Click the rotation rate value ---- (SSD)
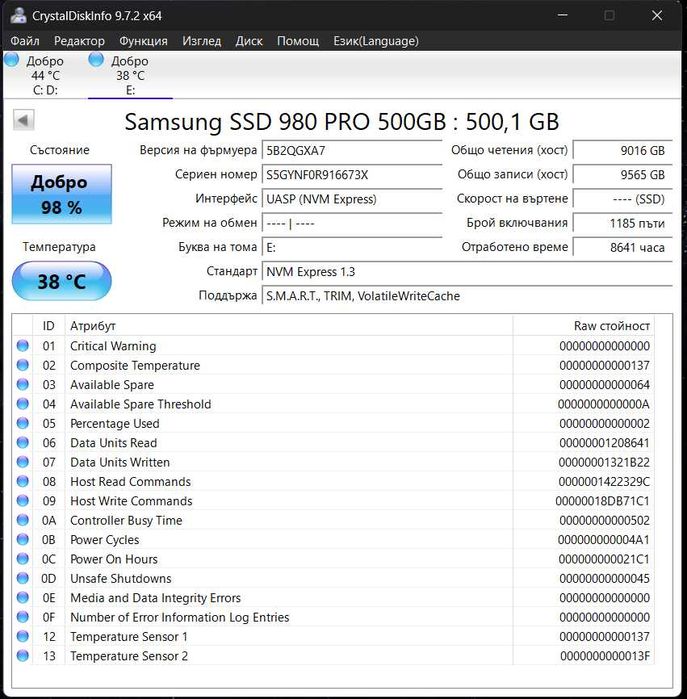Image resolution: width=687 pixels, height=699 pixels. [x=622, y=199]
